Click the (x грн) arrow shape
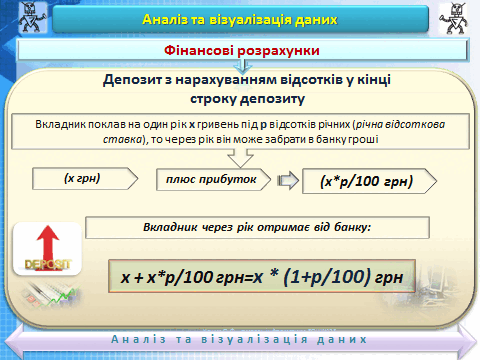Image resolution: width=480 pixels, height=360 pixels. point(85,179)
